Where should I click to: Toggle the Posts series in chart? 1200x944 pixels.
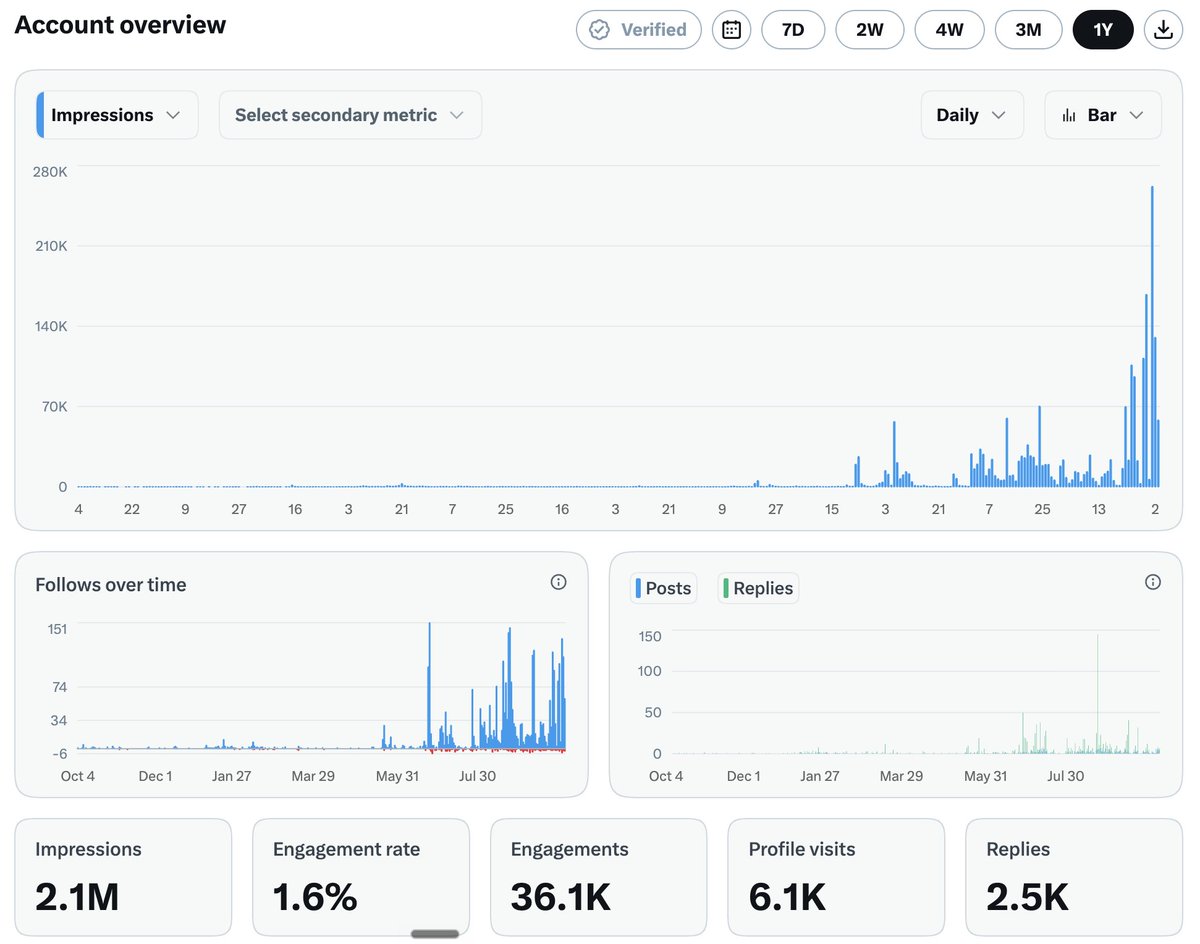663,588
